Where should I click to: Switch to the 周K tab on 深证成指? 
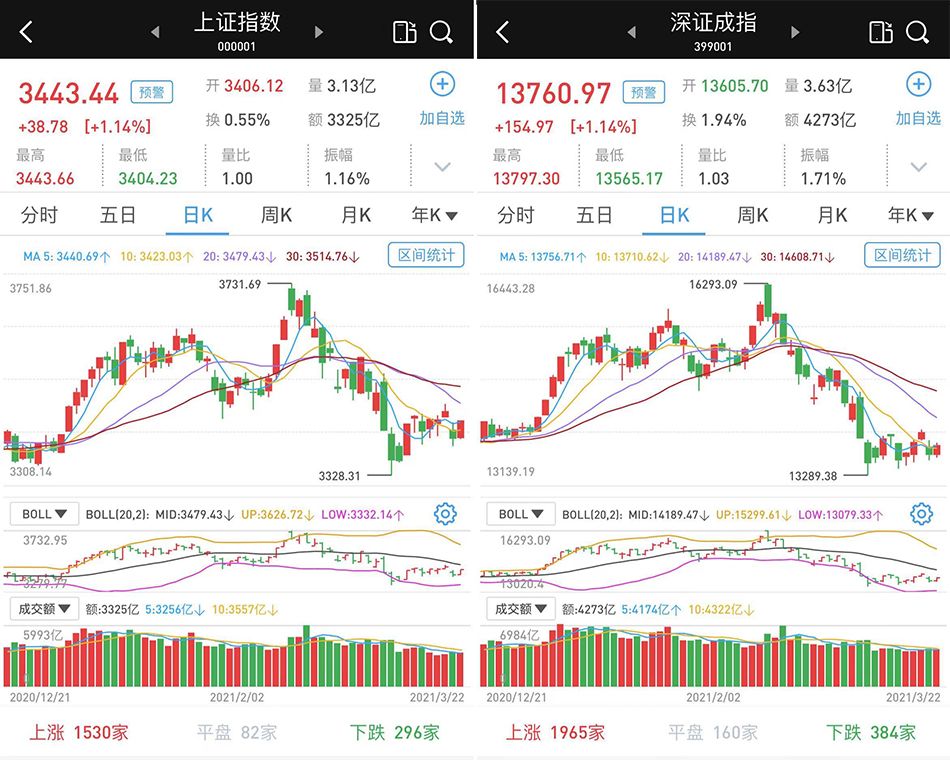pos(752,215)
